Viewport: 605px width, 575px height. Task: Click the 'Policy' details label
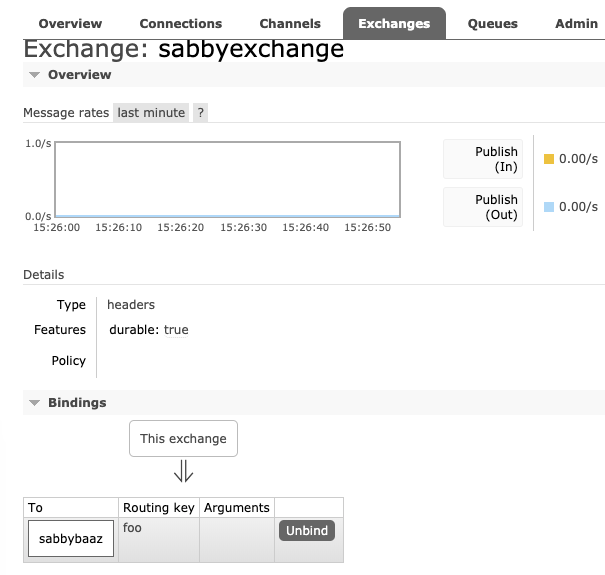coord(69,360)
